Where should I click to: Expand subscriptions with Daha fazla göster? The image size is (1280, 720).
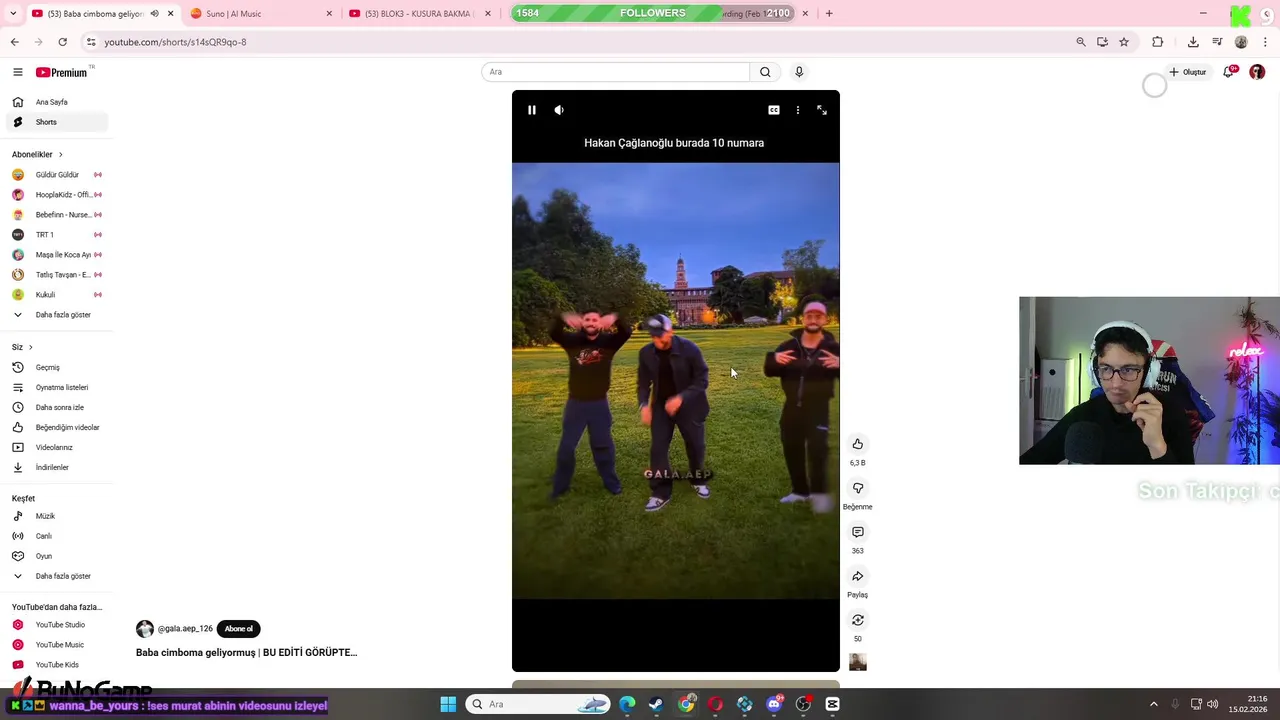pyautogui.click(x=56, y=315)
